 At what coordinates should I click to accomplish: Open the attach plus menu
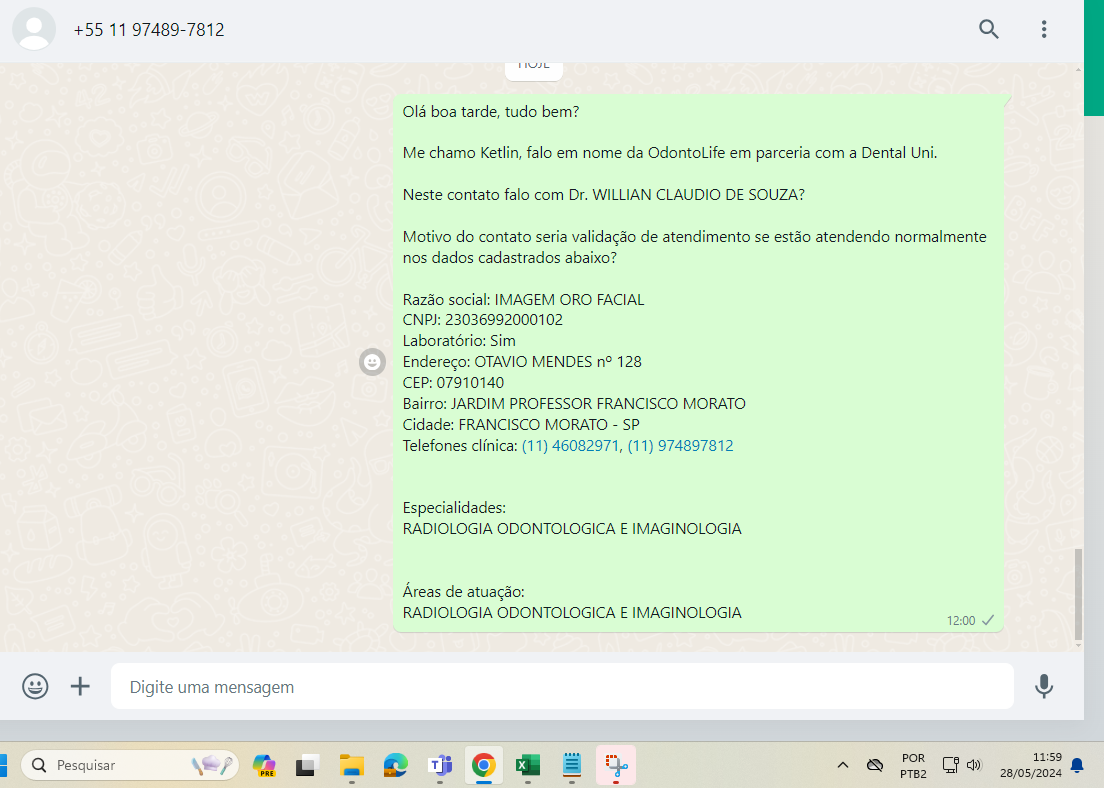click(x=80, y=686)
